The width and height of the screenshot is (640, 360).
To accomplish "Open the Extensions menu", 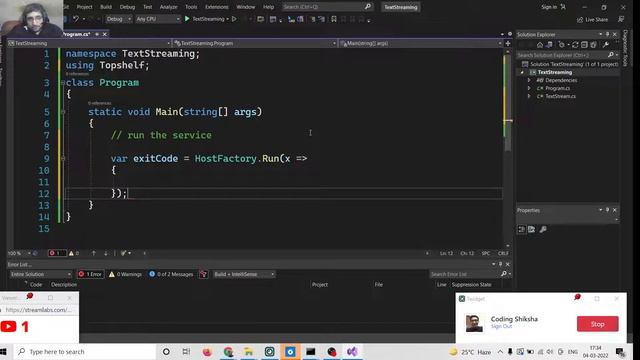I will click(216, 7).
